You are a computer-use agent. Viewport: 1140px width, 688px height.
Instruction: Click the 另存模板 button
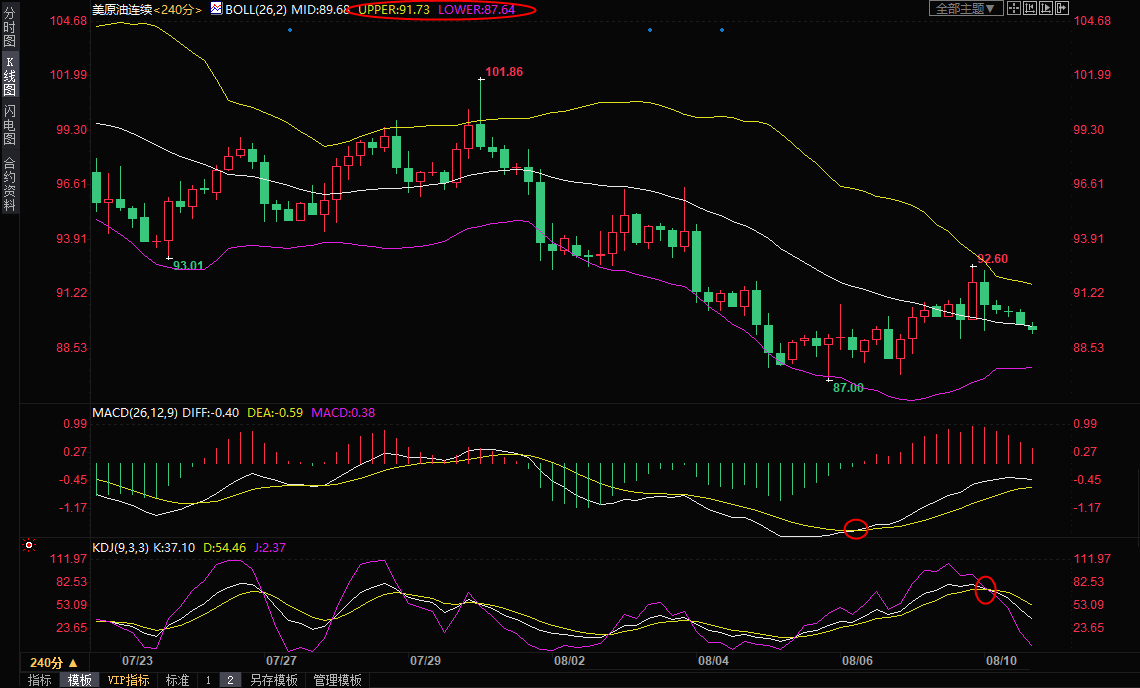click(274, 680)
